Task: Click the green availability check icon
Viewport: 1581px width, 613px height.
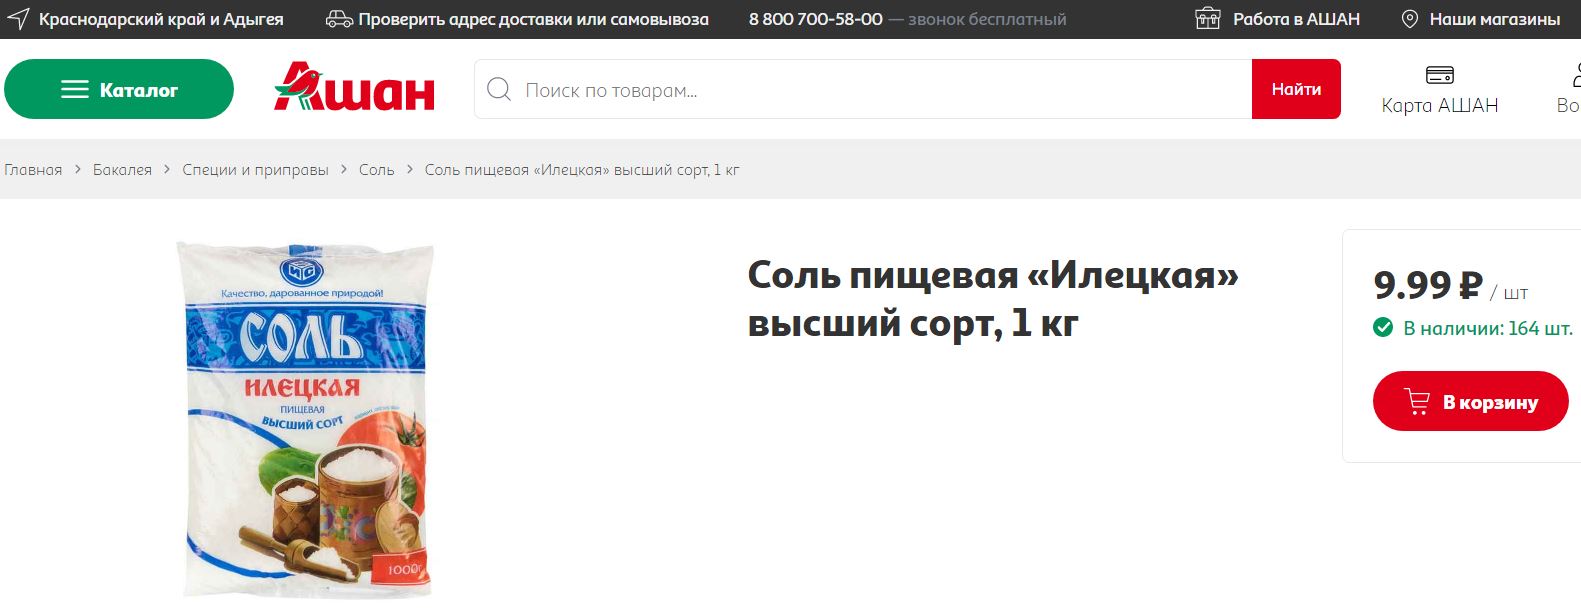Action: click(1383, 328)
